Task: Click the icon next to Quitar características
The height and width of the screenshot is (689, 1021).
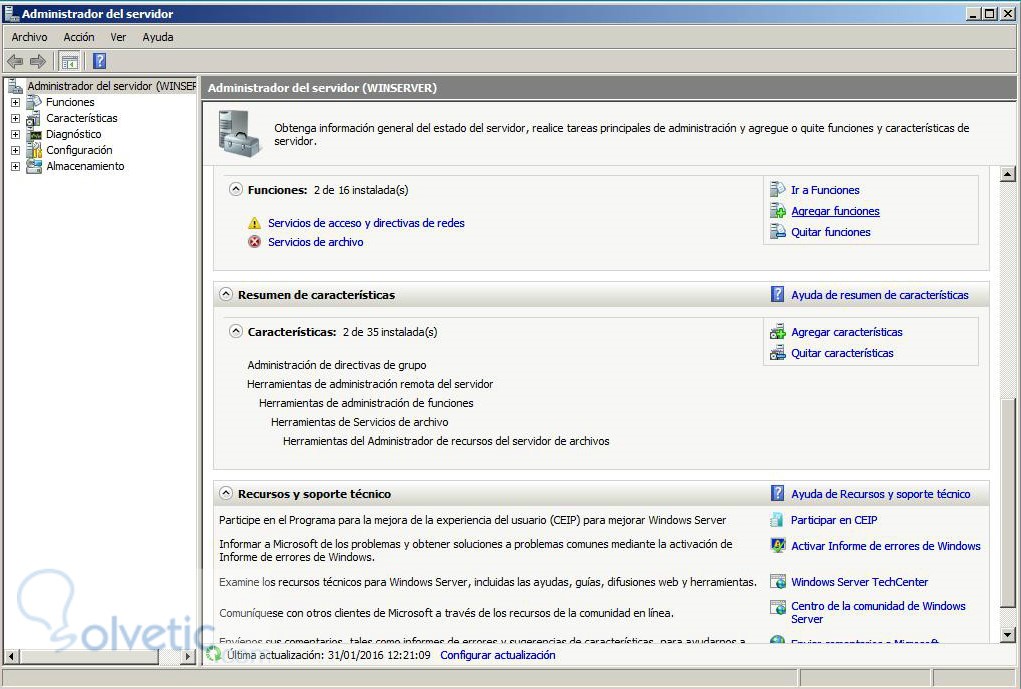Action: pyautogui.click(x=777, y=352)
